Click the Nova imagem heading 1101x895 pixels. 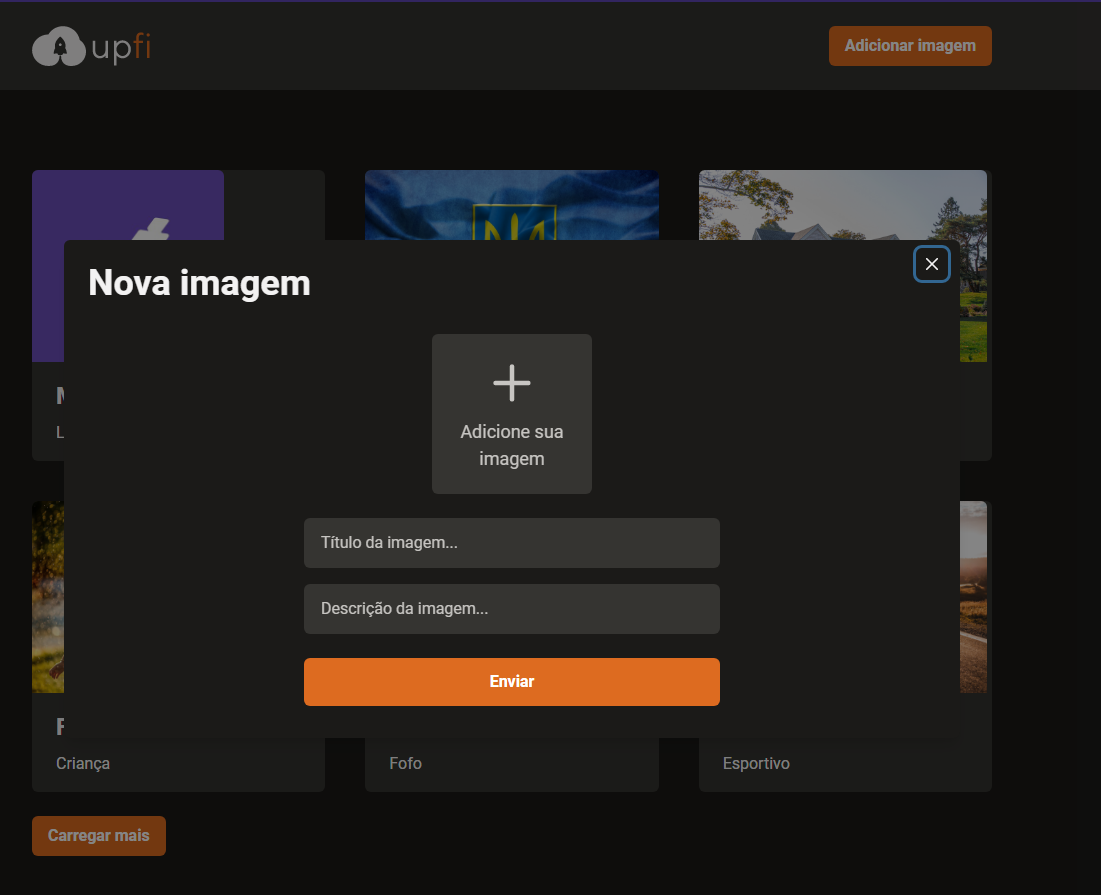(199, 283)
